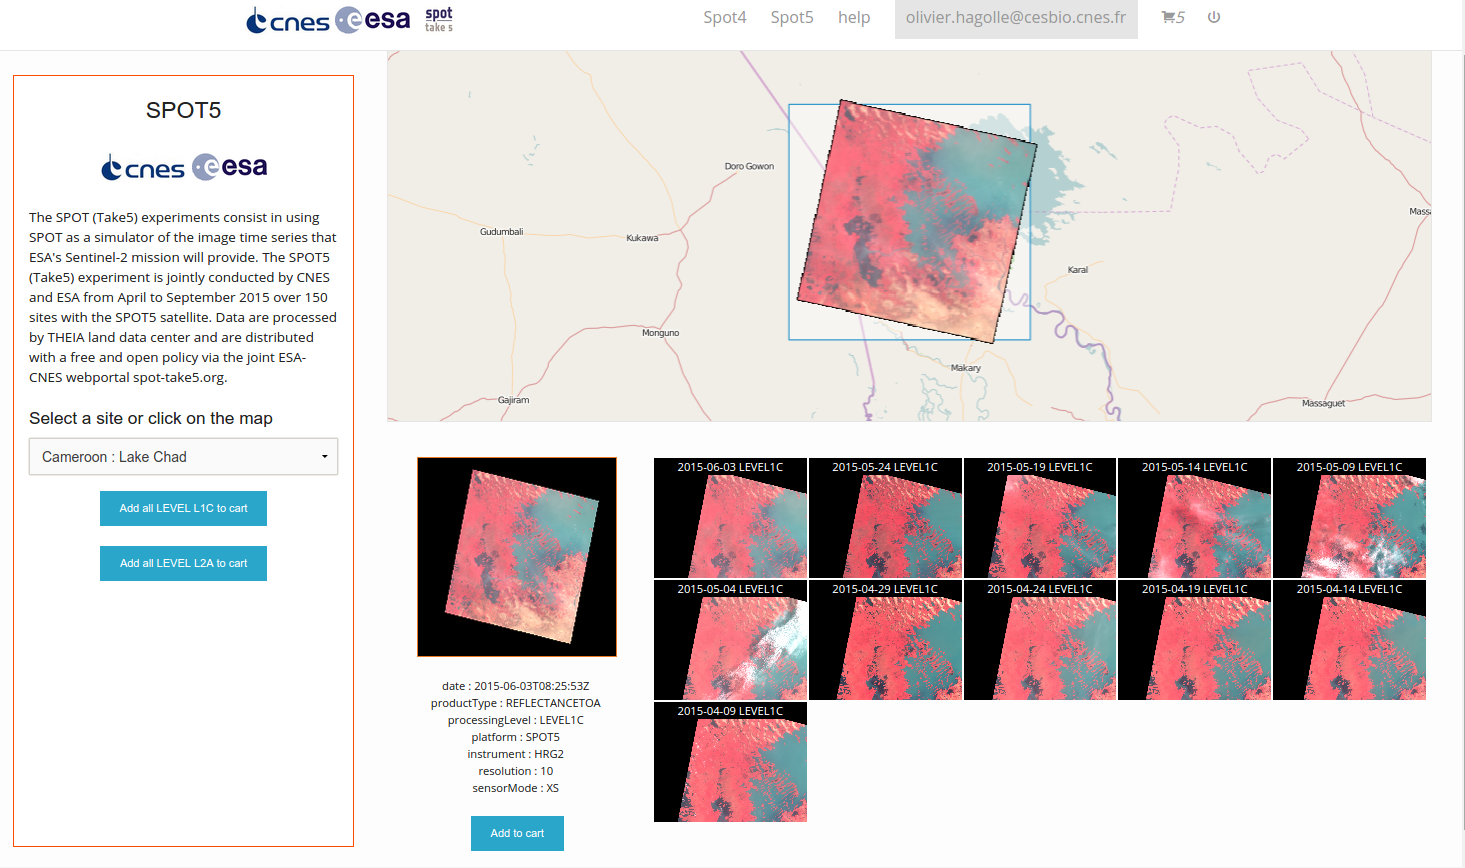
Task: Click the date 2015-06-03T08:25:53Z metadata line
Action: pyautogui.click(x=516, y=686)
